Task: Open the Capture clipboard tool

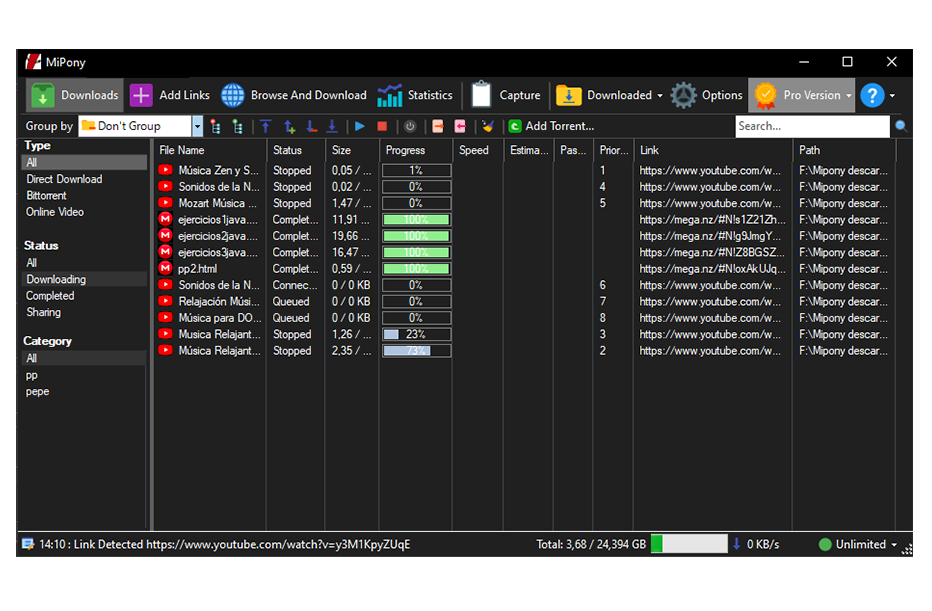Action: click(x=505, y=95)
